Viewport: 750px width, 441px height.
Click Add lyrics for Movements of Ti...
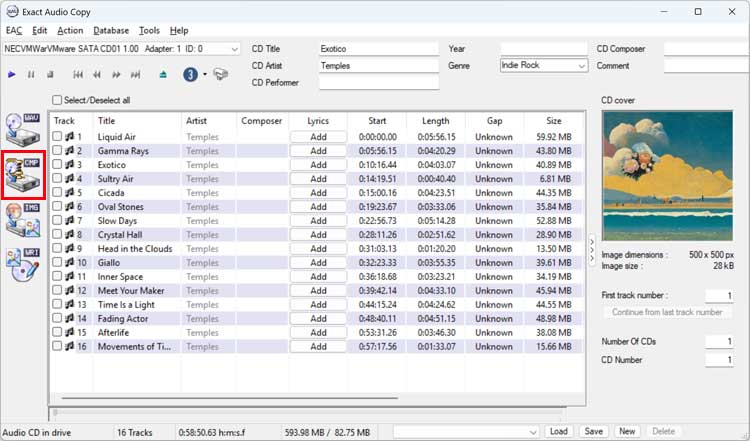[318, 346]
